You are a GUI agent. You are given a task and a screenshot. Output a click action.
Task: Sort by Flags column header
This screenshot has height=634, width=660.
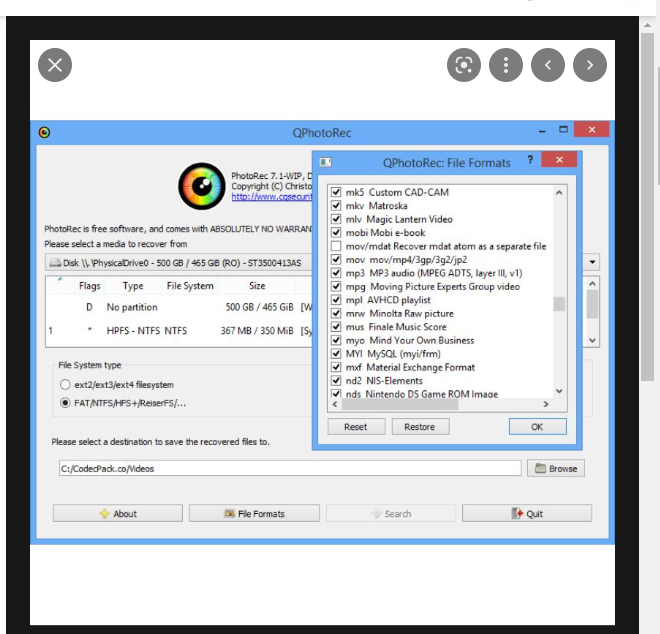click(89, 286)
